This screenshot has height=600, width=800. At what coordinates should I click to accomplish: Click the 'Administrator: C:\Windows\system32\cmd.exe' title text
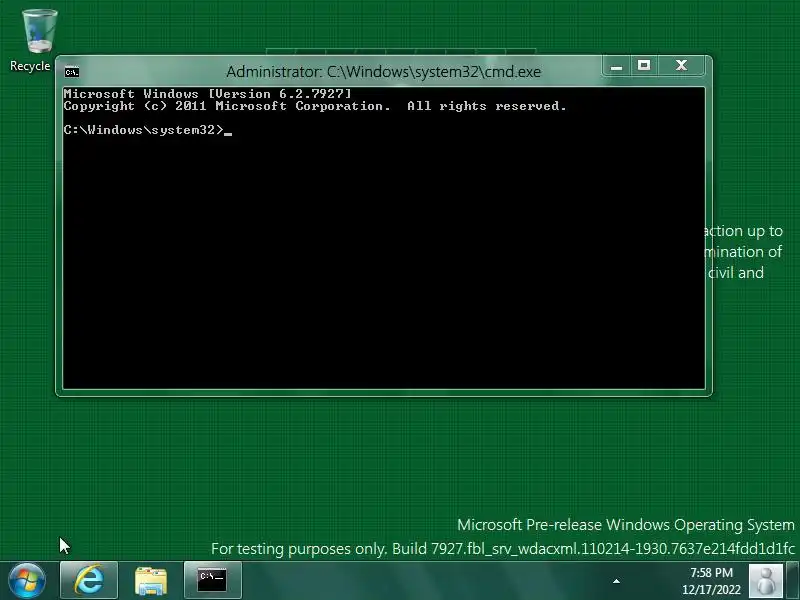(x=383, y=72)
